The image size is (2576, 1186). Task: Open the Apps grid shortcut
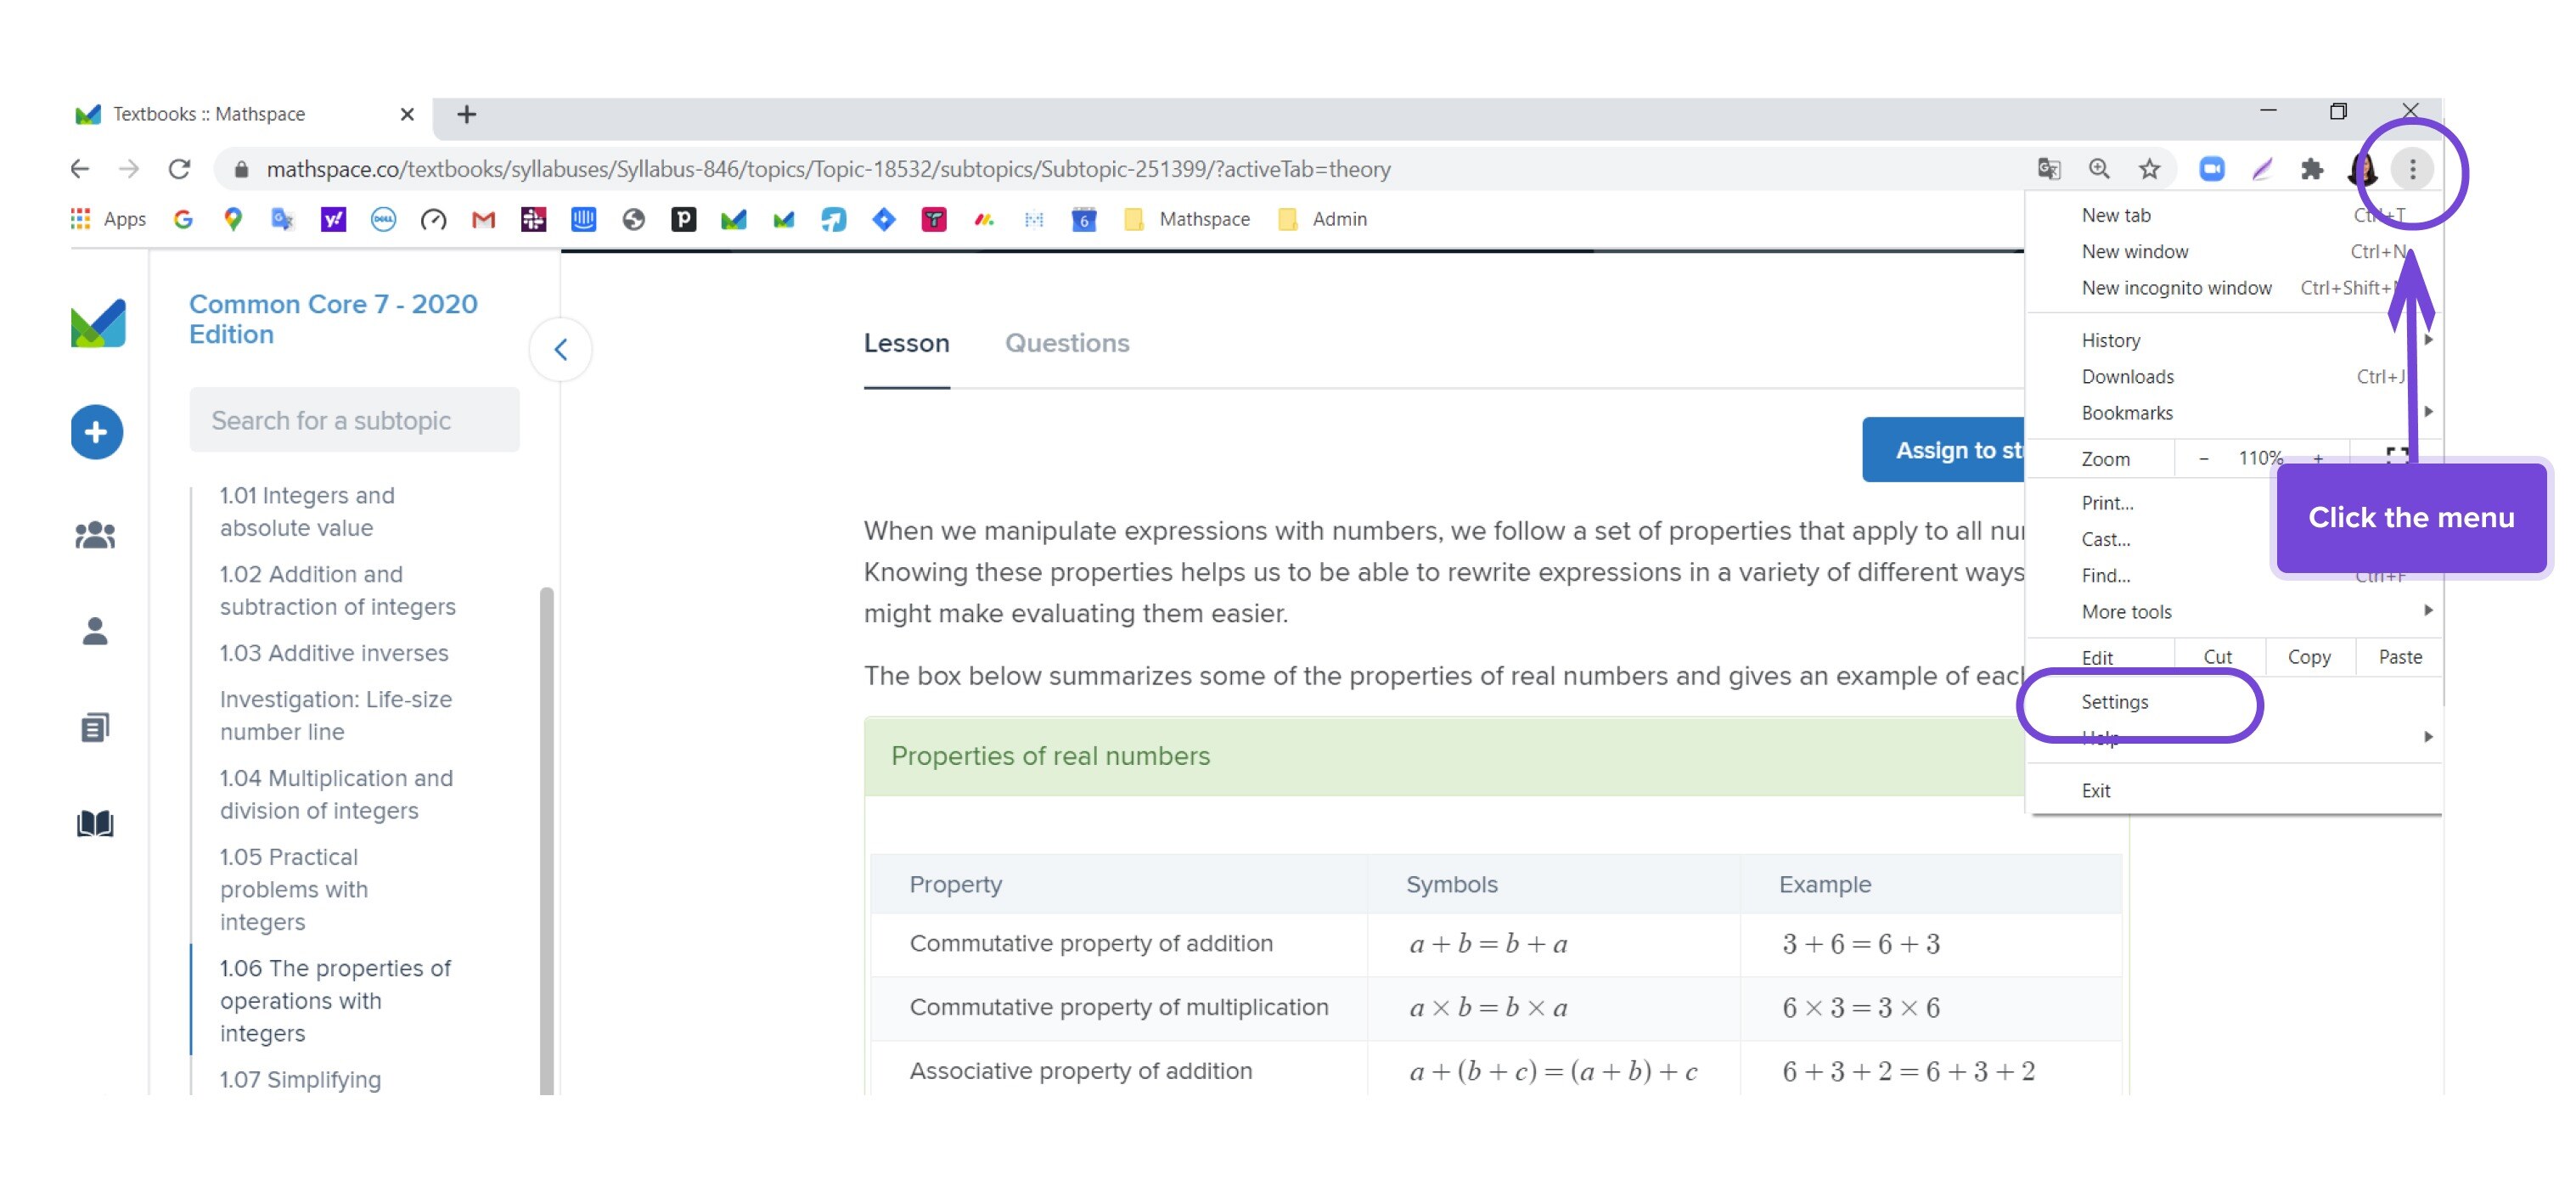pos(108,219)
